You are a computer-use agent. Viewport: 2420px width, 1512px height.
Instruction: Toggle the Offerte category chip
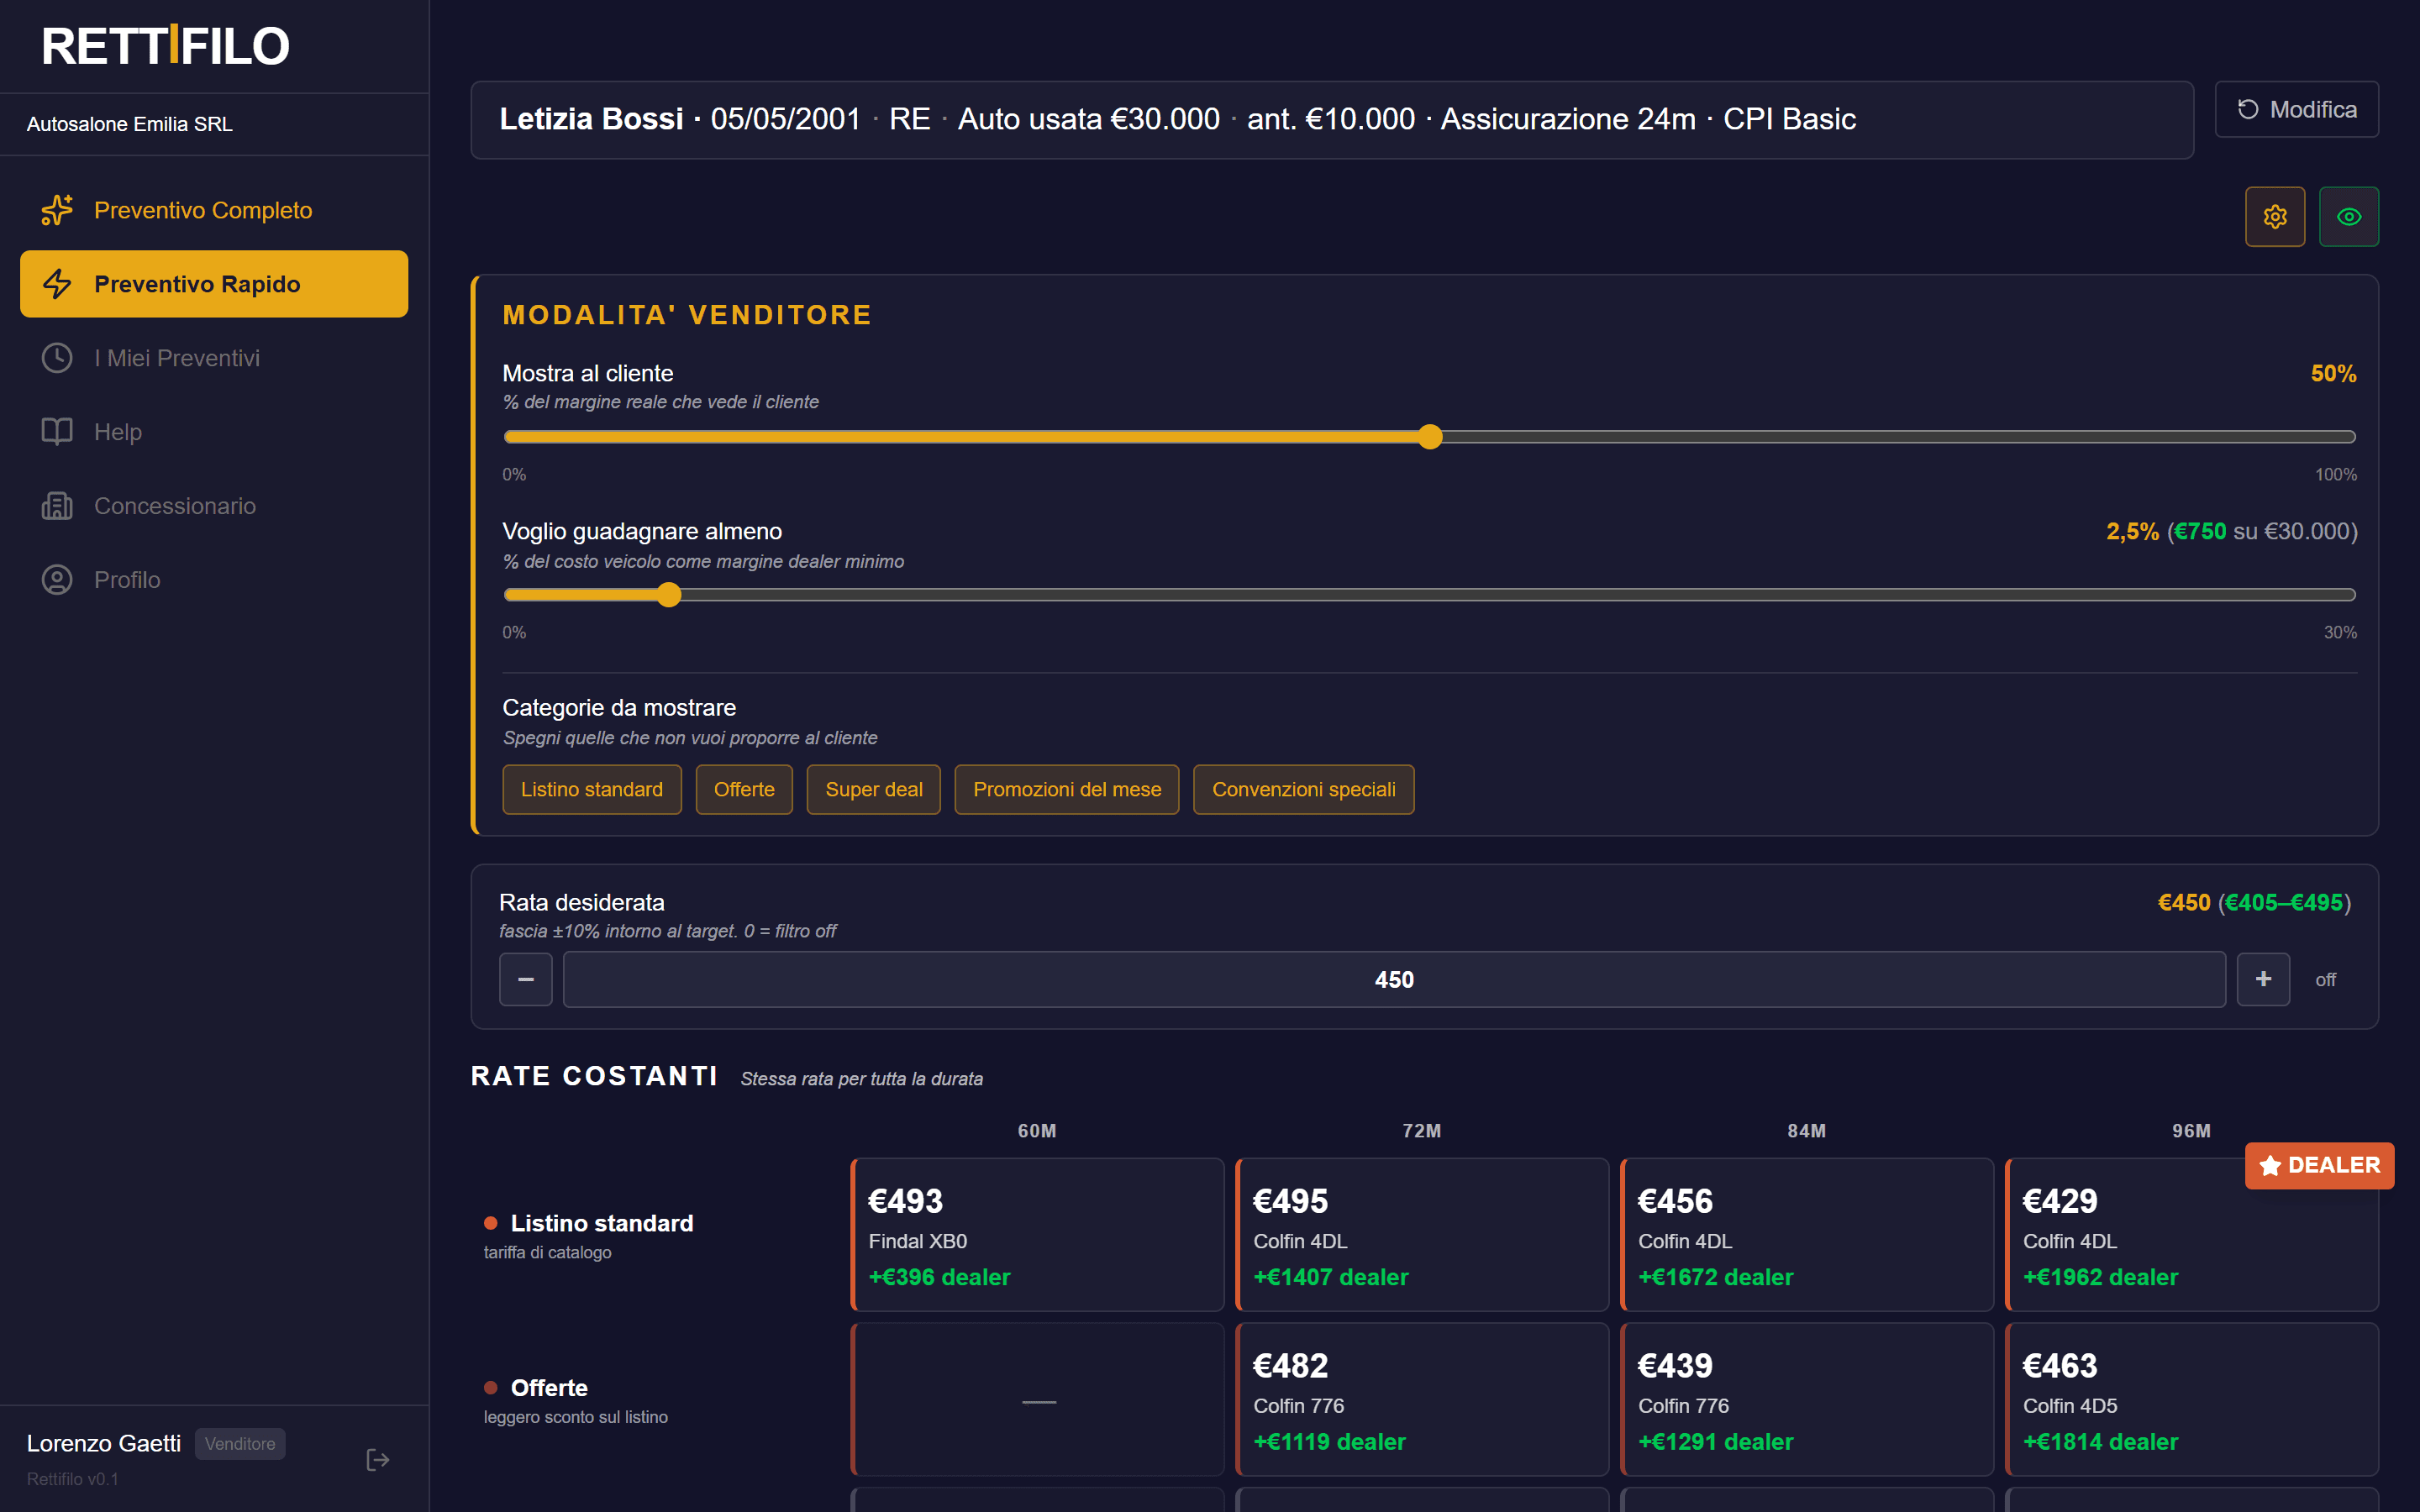click(744, 789)
